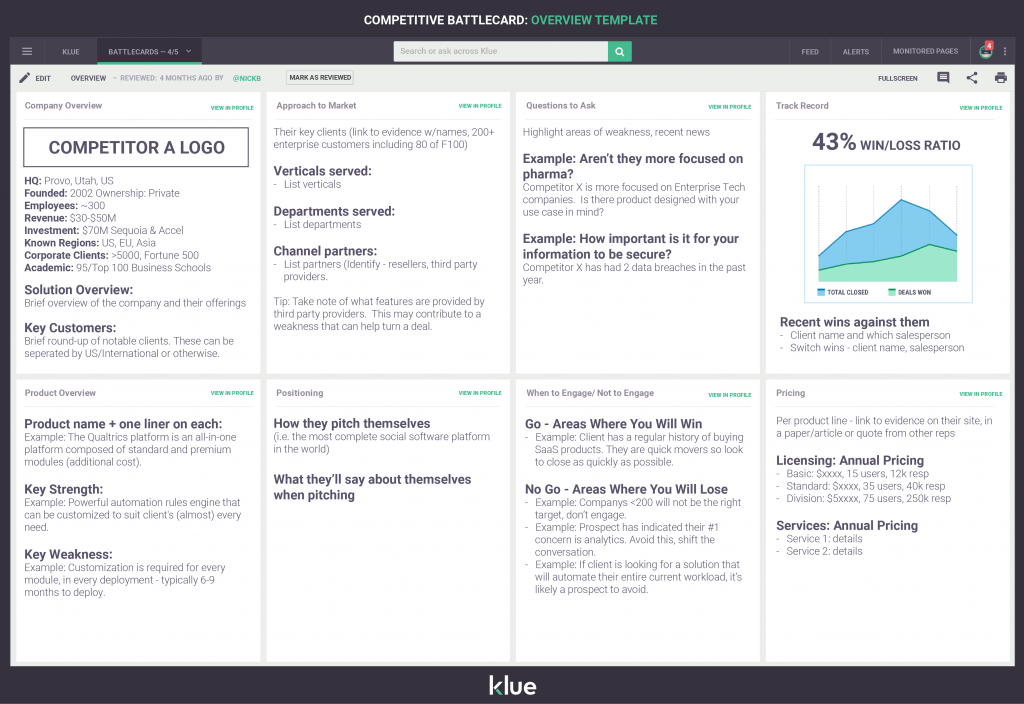Click 'Go - Areas Where You Will Win'
1024x704 pixels.
[x=613, y=424]
